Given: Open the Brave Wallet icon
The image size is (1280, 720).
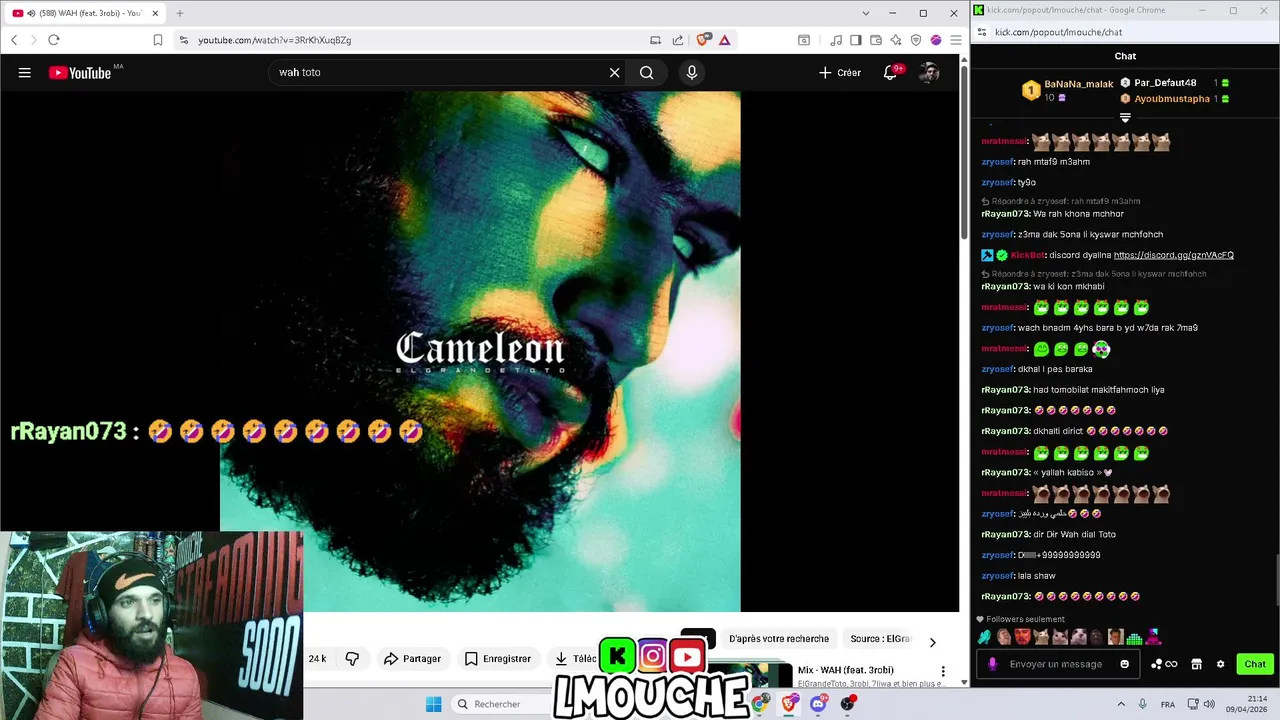Looking at the screenshot, I should 875,40.
